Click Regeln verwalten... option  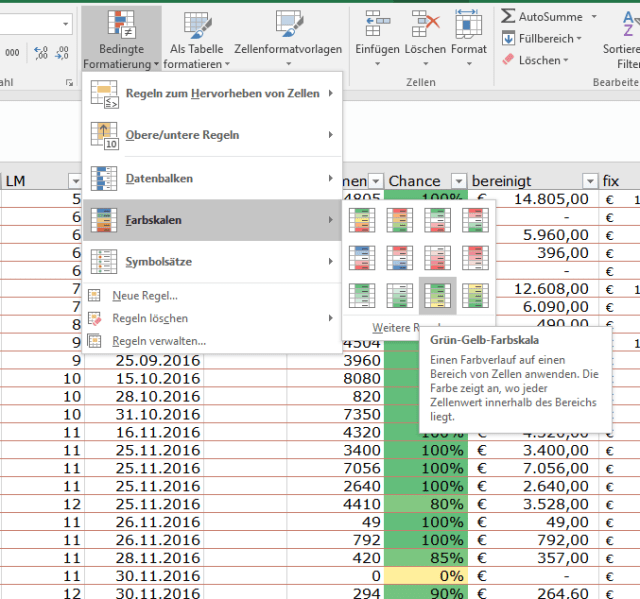tap(159, 341)
